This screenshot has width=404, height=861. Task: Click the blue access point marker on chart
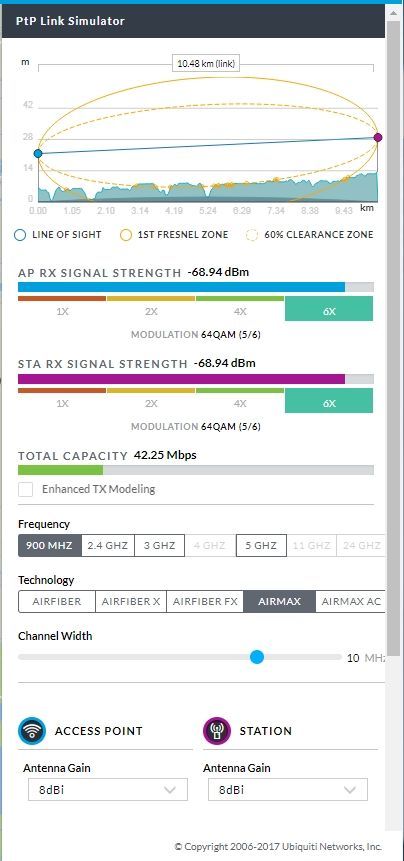(38, 153)
